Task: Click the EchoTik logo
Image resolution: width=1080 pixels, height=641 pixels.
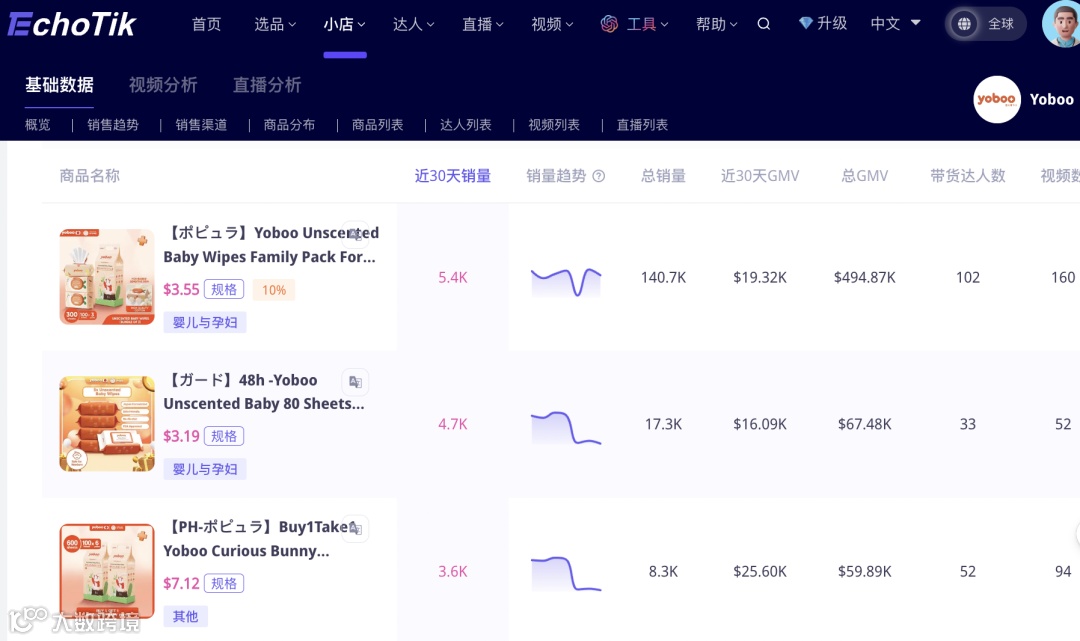Action: [x=72, y=24]
